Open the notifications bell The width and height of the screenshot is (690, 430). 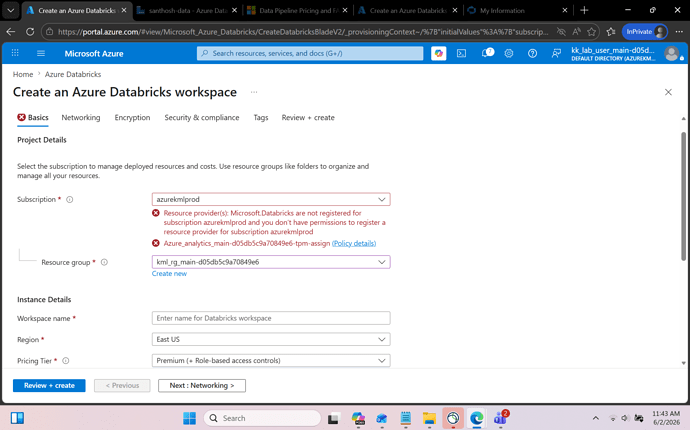pos(487,53)
